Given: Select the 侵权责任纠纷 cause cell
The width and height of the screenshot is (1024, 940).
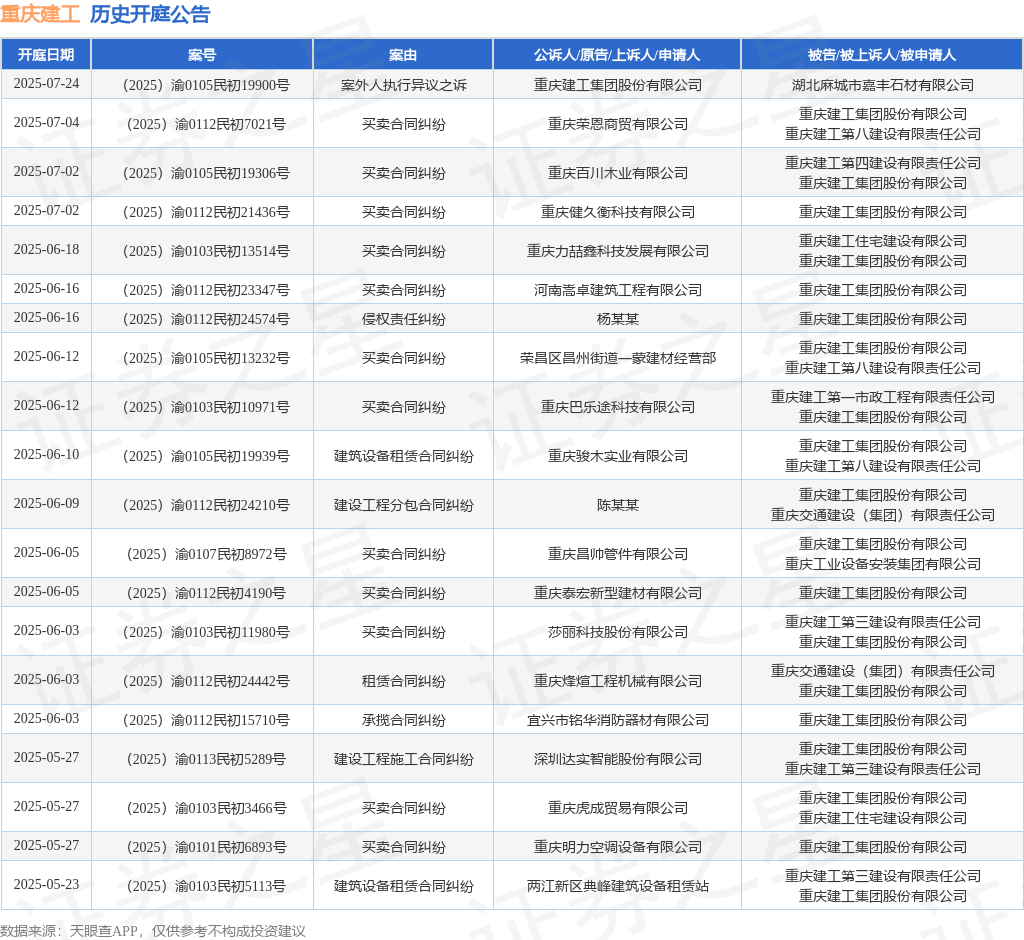Looking at the screenshot, I should click(404, 319).
